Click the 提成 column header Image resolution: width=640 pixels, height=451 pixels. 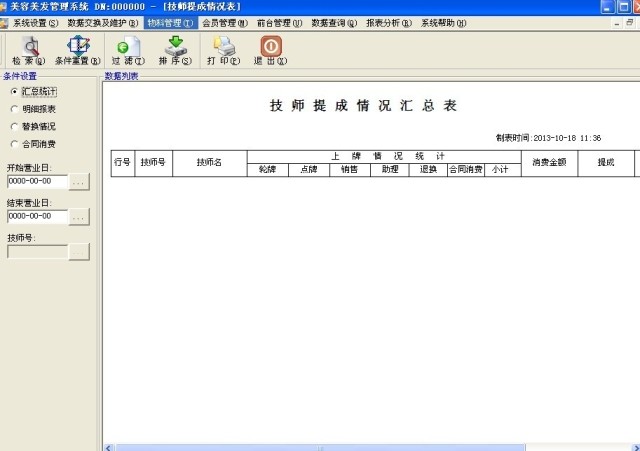(606, 163)
